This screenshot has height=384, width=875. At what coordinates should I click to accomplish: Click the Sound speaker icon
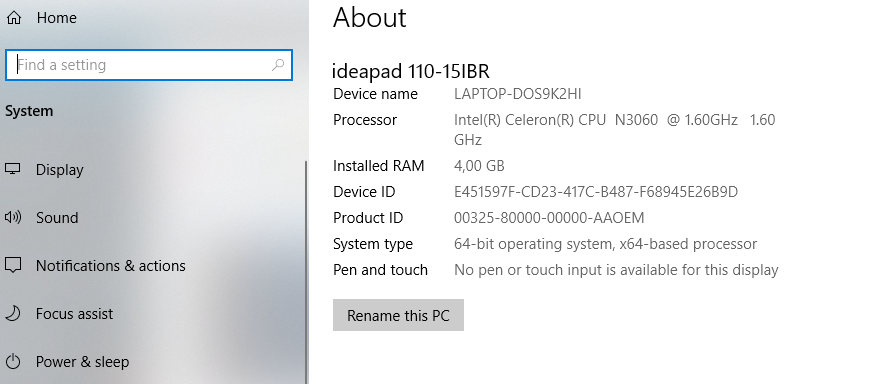point(13,217)
